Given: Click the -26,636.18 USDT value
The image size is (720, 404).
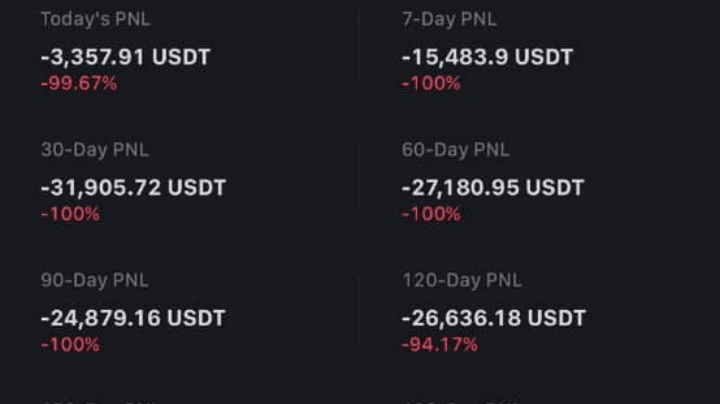Looking at the screenshot, I should pos(494,318).
